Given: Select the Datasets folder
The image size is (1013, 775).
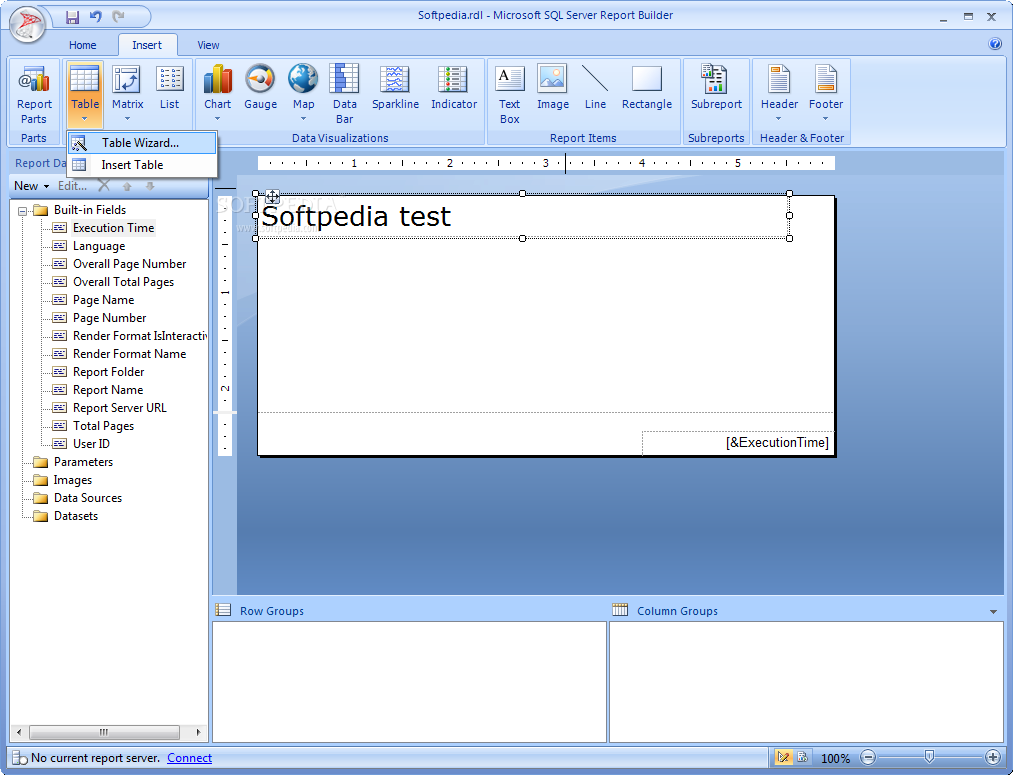Looking at the screenshot, I should [76, 516].
